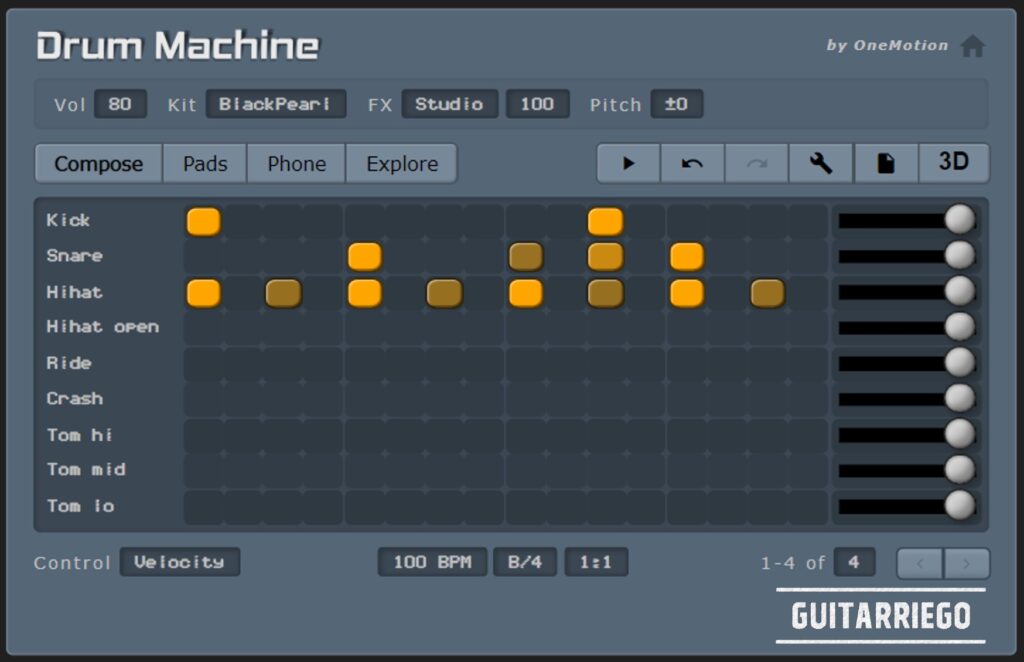Open the Studio FX selector
Viewport: 1024px width, 662px height.
(449, 104)
